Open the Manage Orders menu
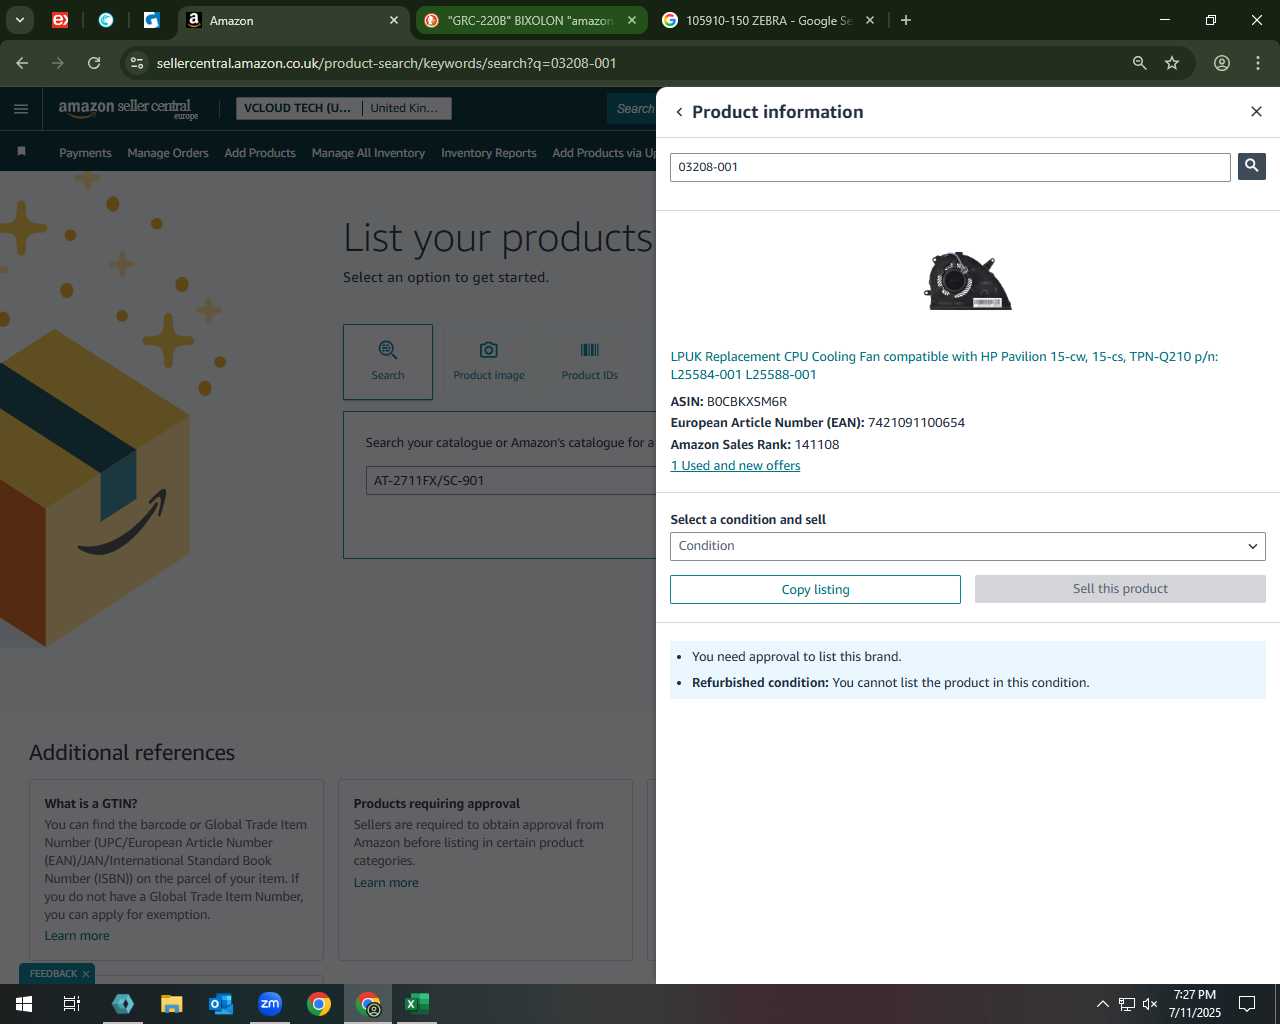This screenshot has width=1280, height=1024. pyautogui.click(x=168, y=153)
